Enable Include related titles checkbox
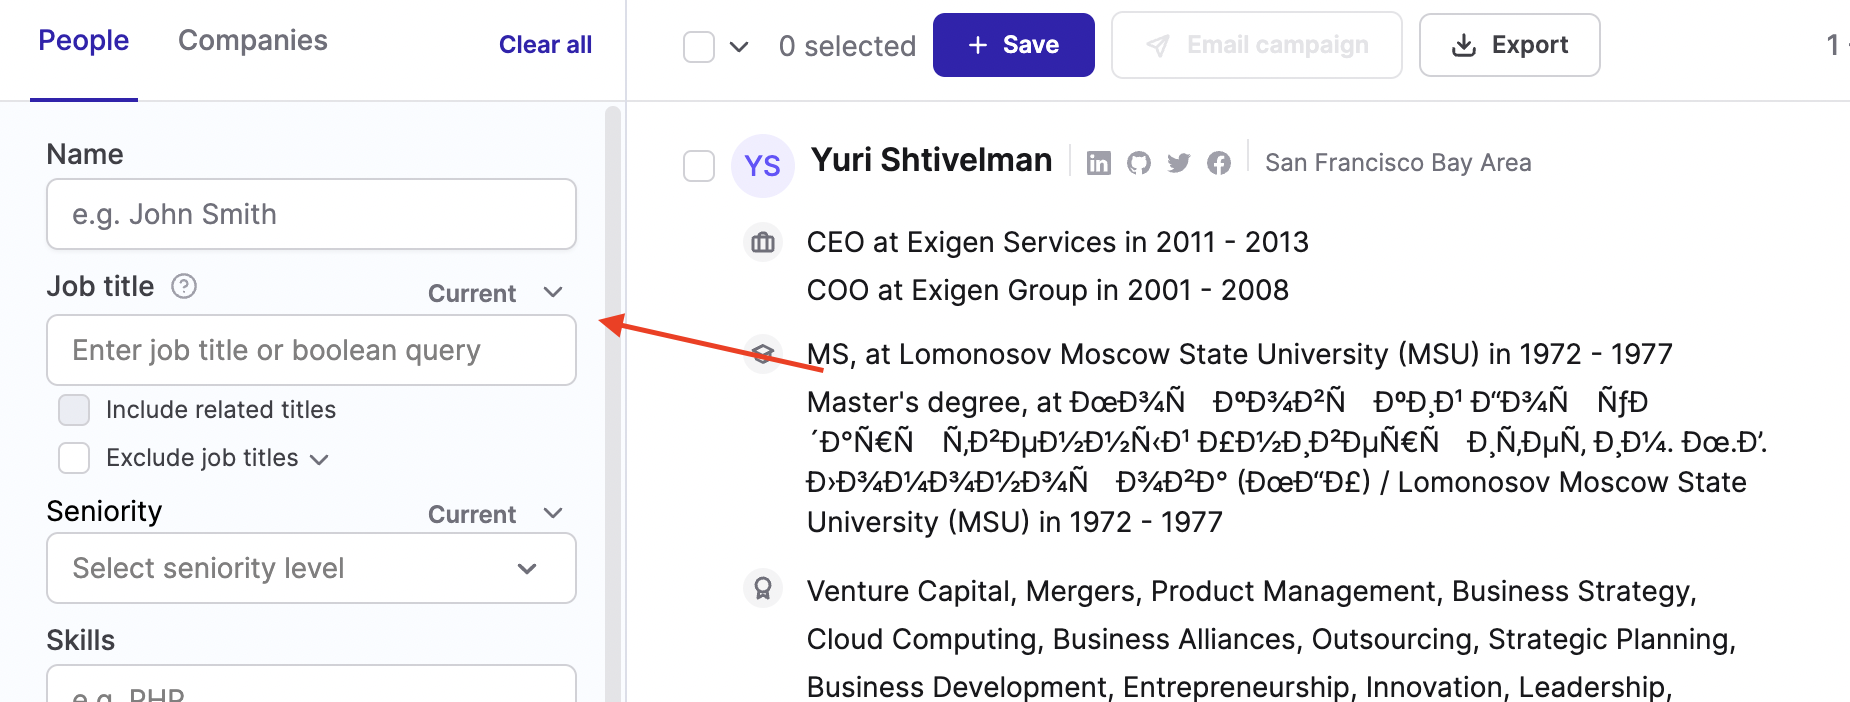This screenshot has width=1850, height=702. [x=74, y=410]
